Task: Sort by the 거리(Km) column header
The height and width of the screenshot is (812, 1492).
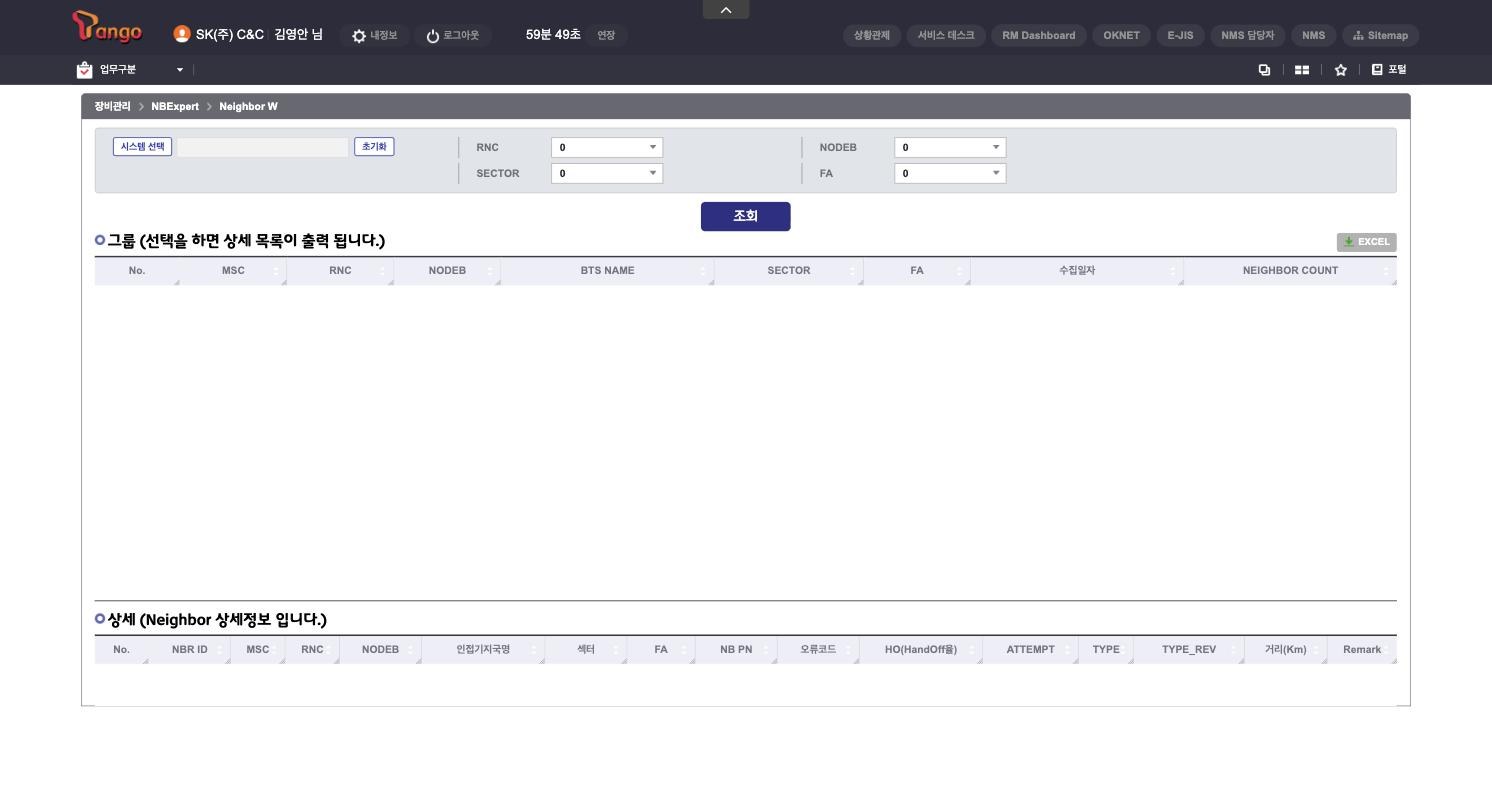Action: [1286, 650]
